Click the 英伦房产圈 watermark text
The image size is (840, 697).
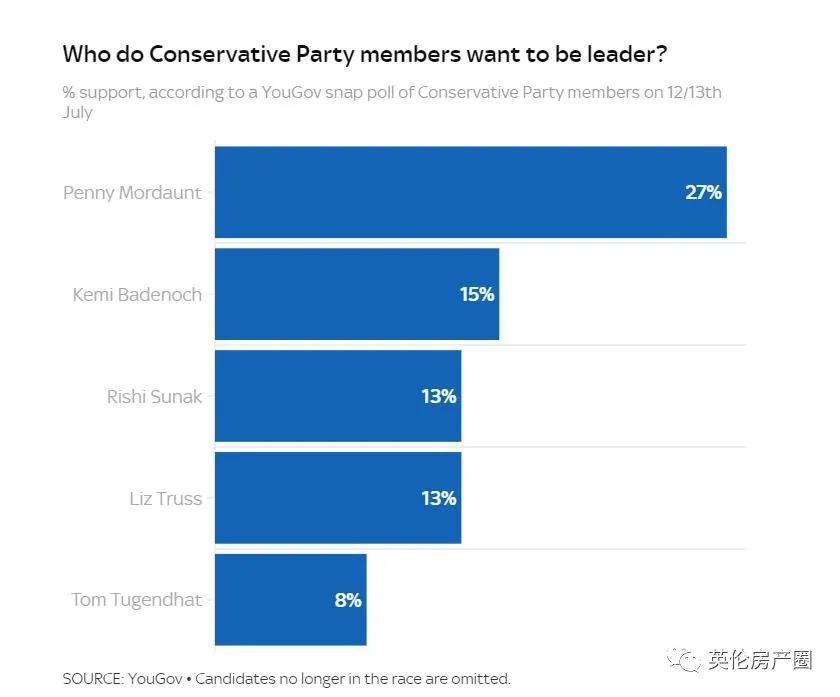click(x=759, y=660)
